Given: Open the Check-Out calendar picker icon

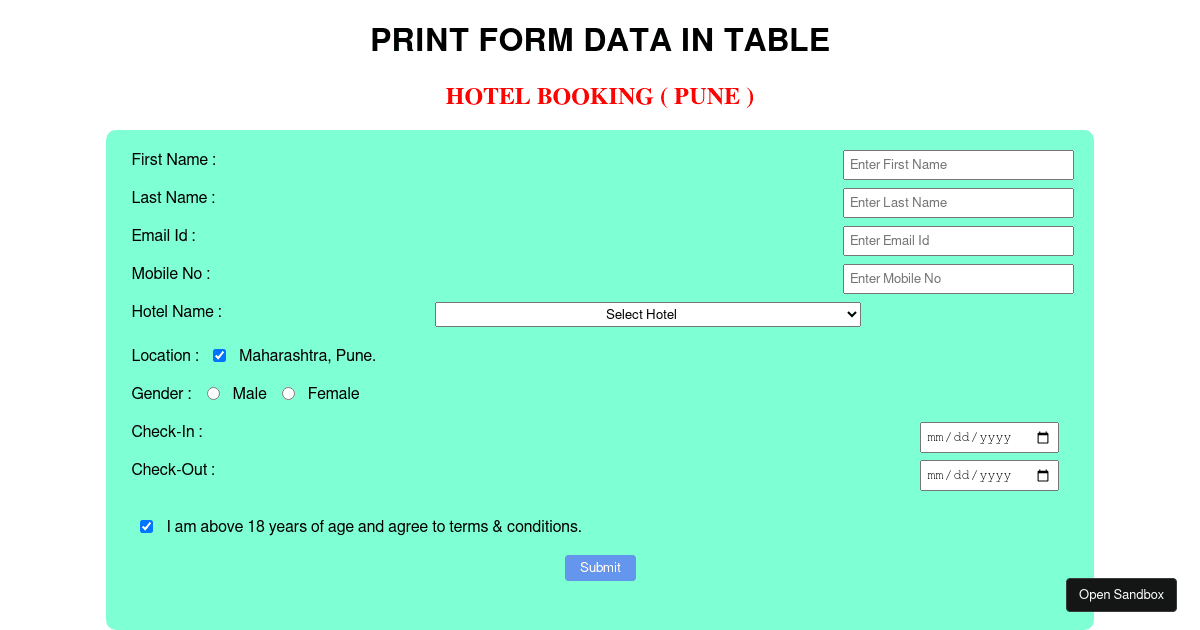Looking at the screenshot, I should [1043, 476].
